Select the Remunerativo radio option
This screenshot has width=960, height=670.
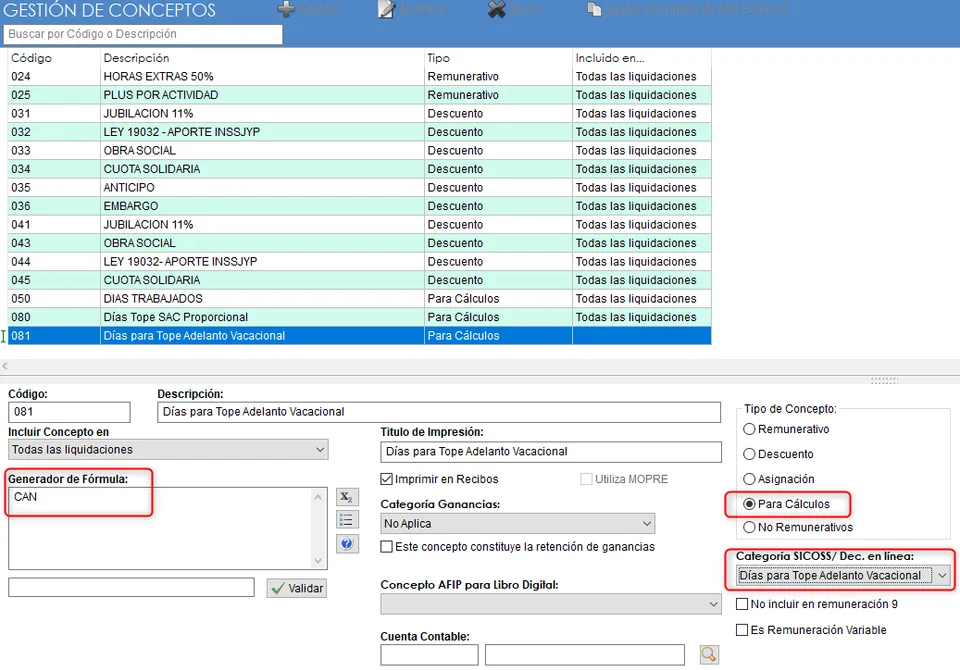(749, 429)
